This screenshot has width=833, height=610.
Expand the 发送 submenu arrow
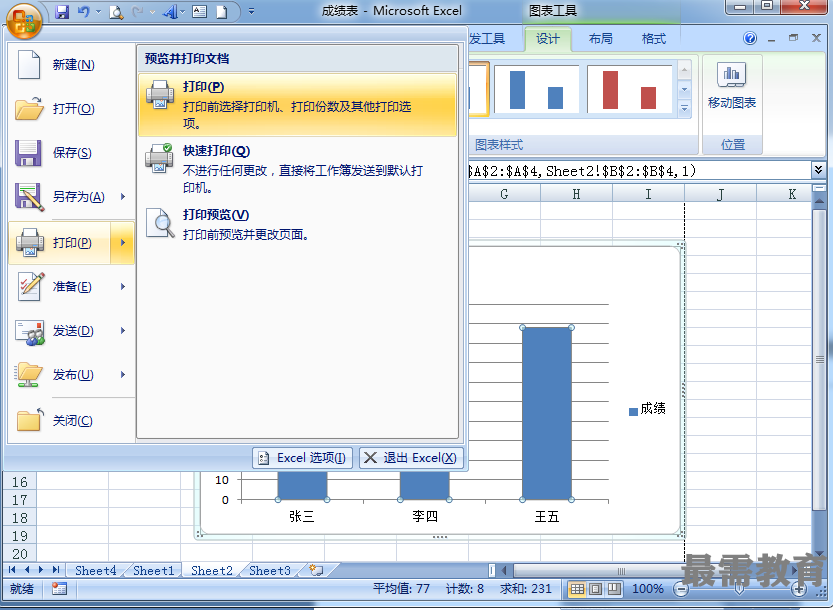point(123,331)
